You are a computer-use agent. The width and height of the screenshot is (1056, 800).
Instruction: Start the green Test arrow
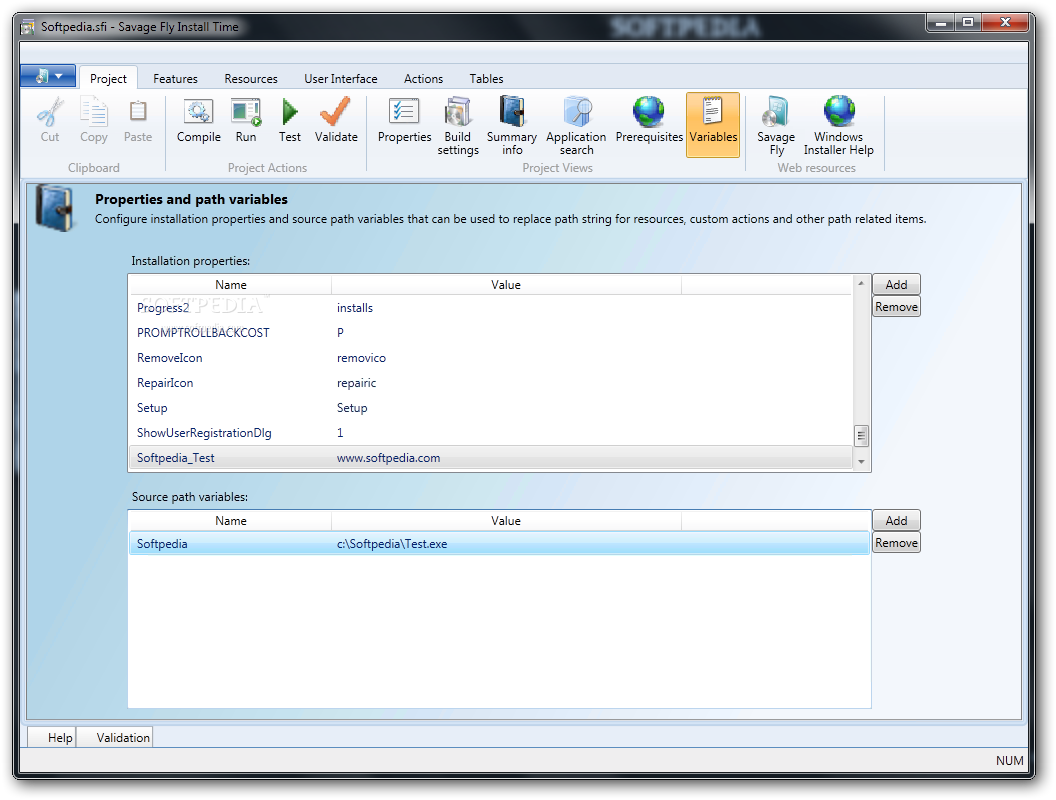(x=290, y=112)
